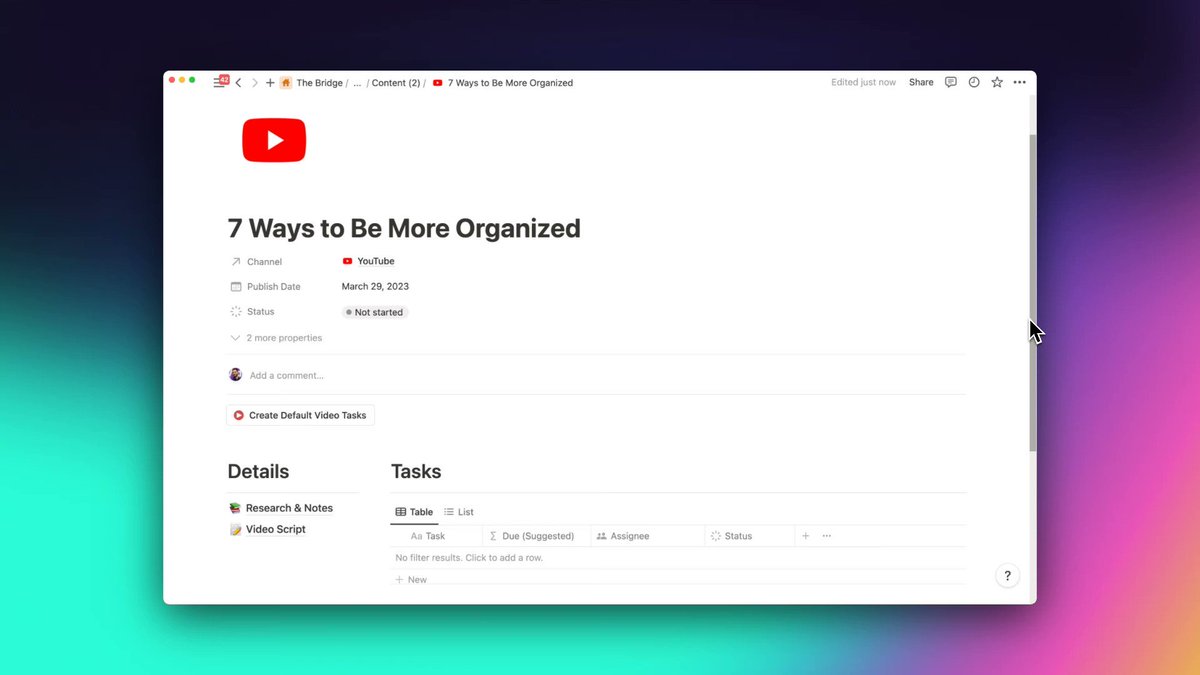Open page history clock icon

click(x=974, y=83)
